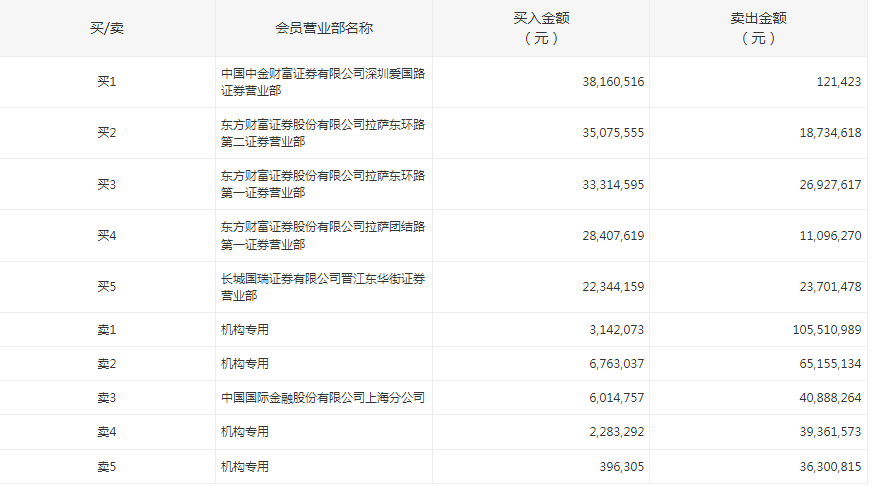Click the 买入金额（元） column header
The height and width of the screenshot is (487, 872).
[x=541, y=28]
